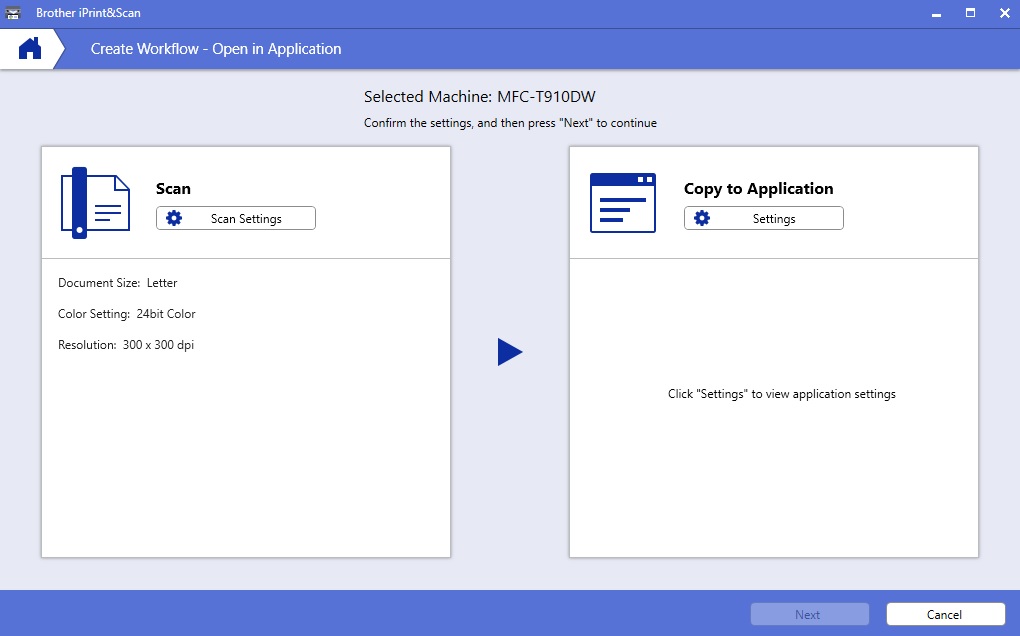
Task: Click the blue arrow between the two panels
Action: [x=510, y=352]
